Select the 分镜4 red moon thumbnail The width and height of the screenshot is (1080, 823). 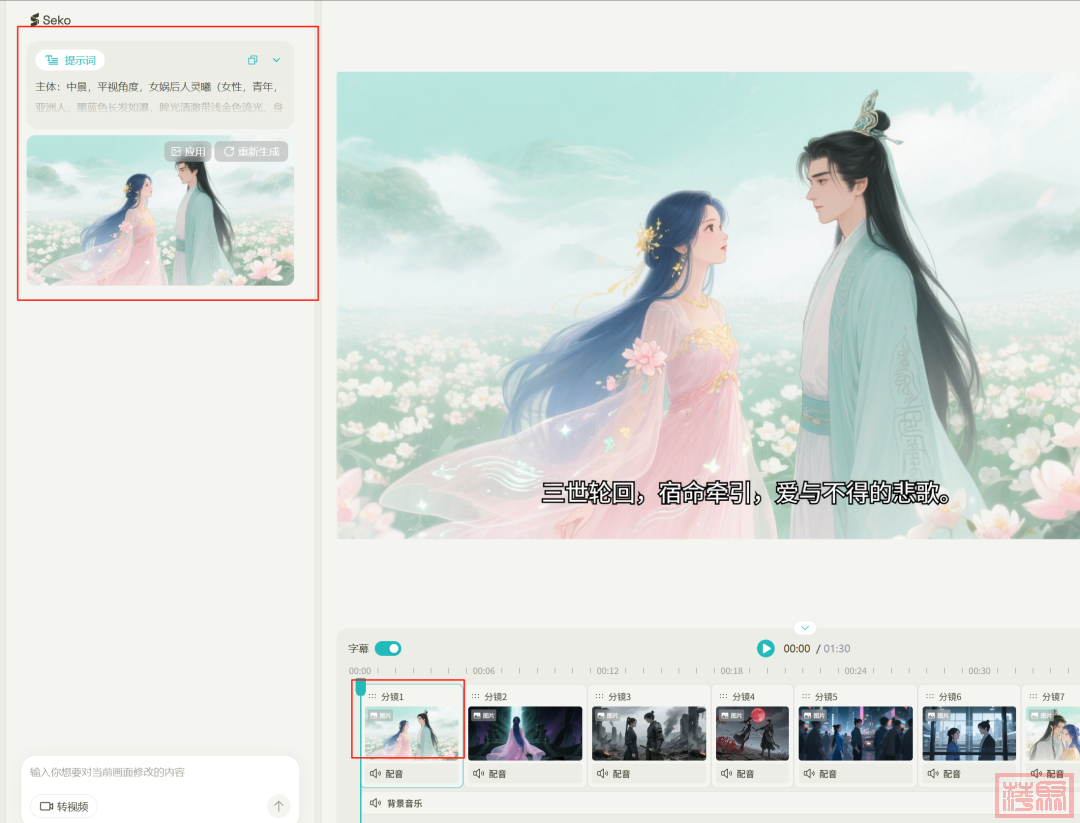pos(752,733)
